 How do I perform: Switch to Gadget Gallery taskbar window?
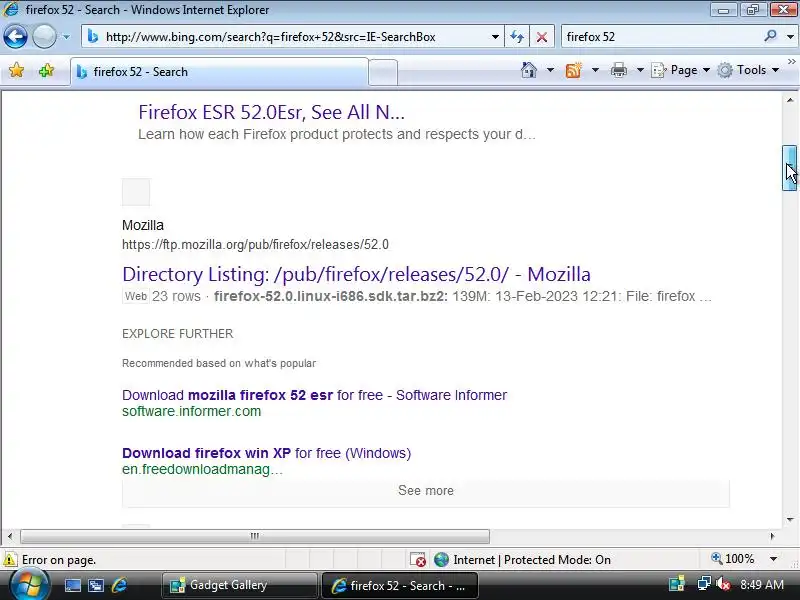[x=240, y=585]
